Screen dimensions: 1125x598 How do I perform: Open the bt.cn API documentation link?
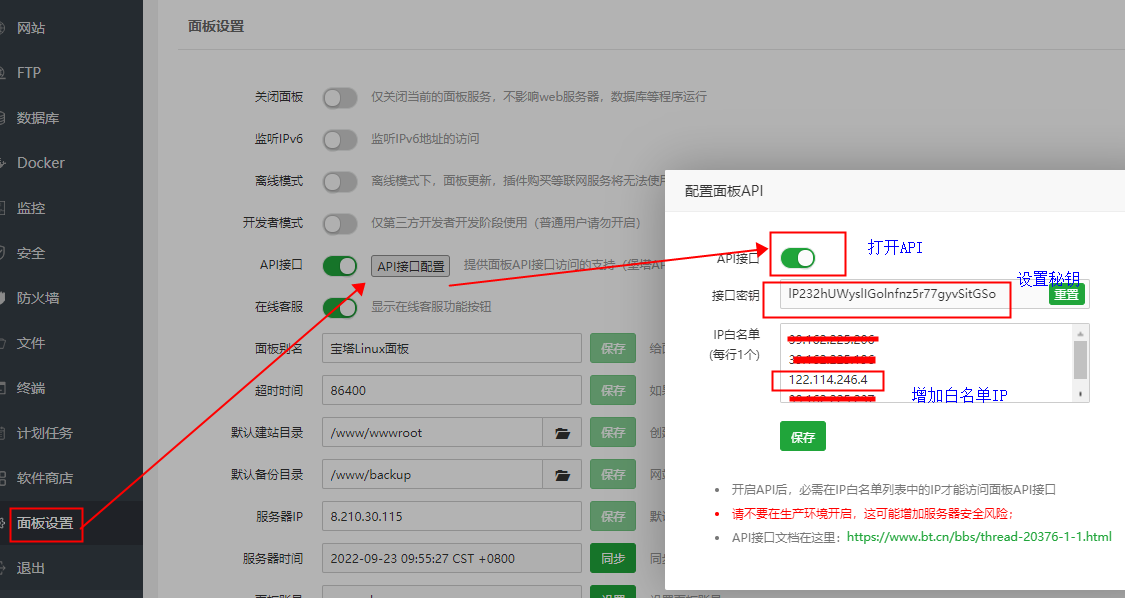pyautogui.click(x=979, y=536)
